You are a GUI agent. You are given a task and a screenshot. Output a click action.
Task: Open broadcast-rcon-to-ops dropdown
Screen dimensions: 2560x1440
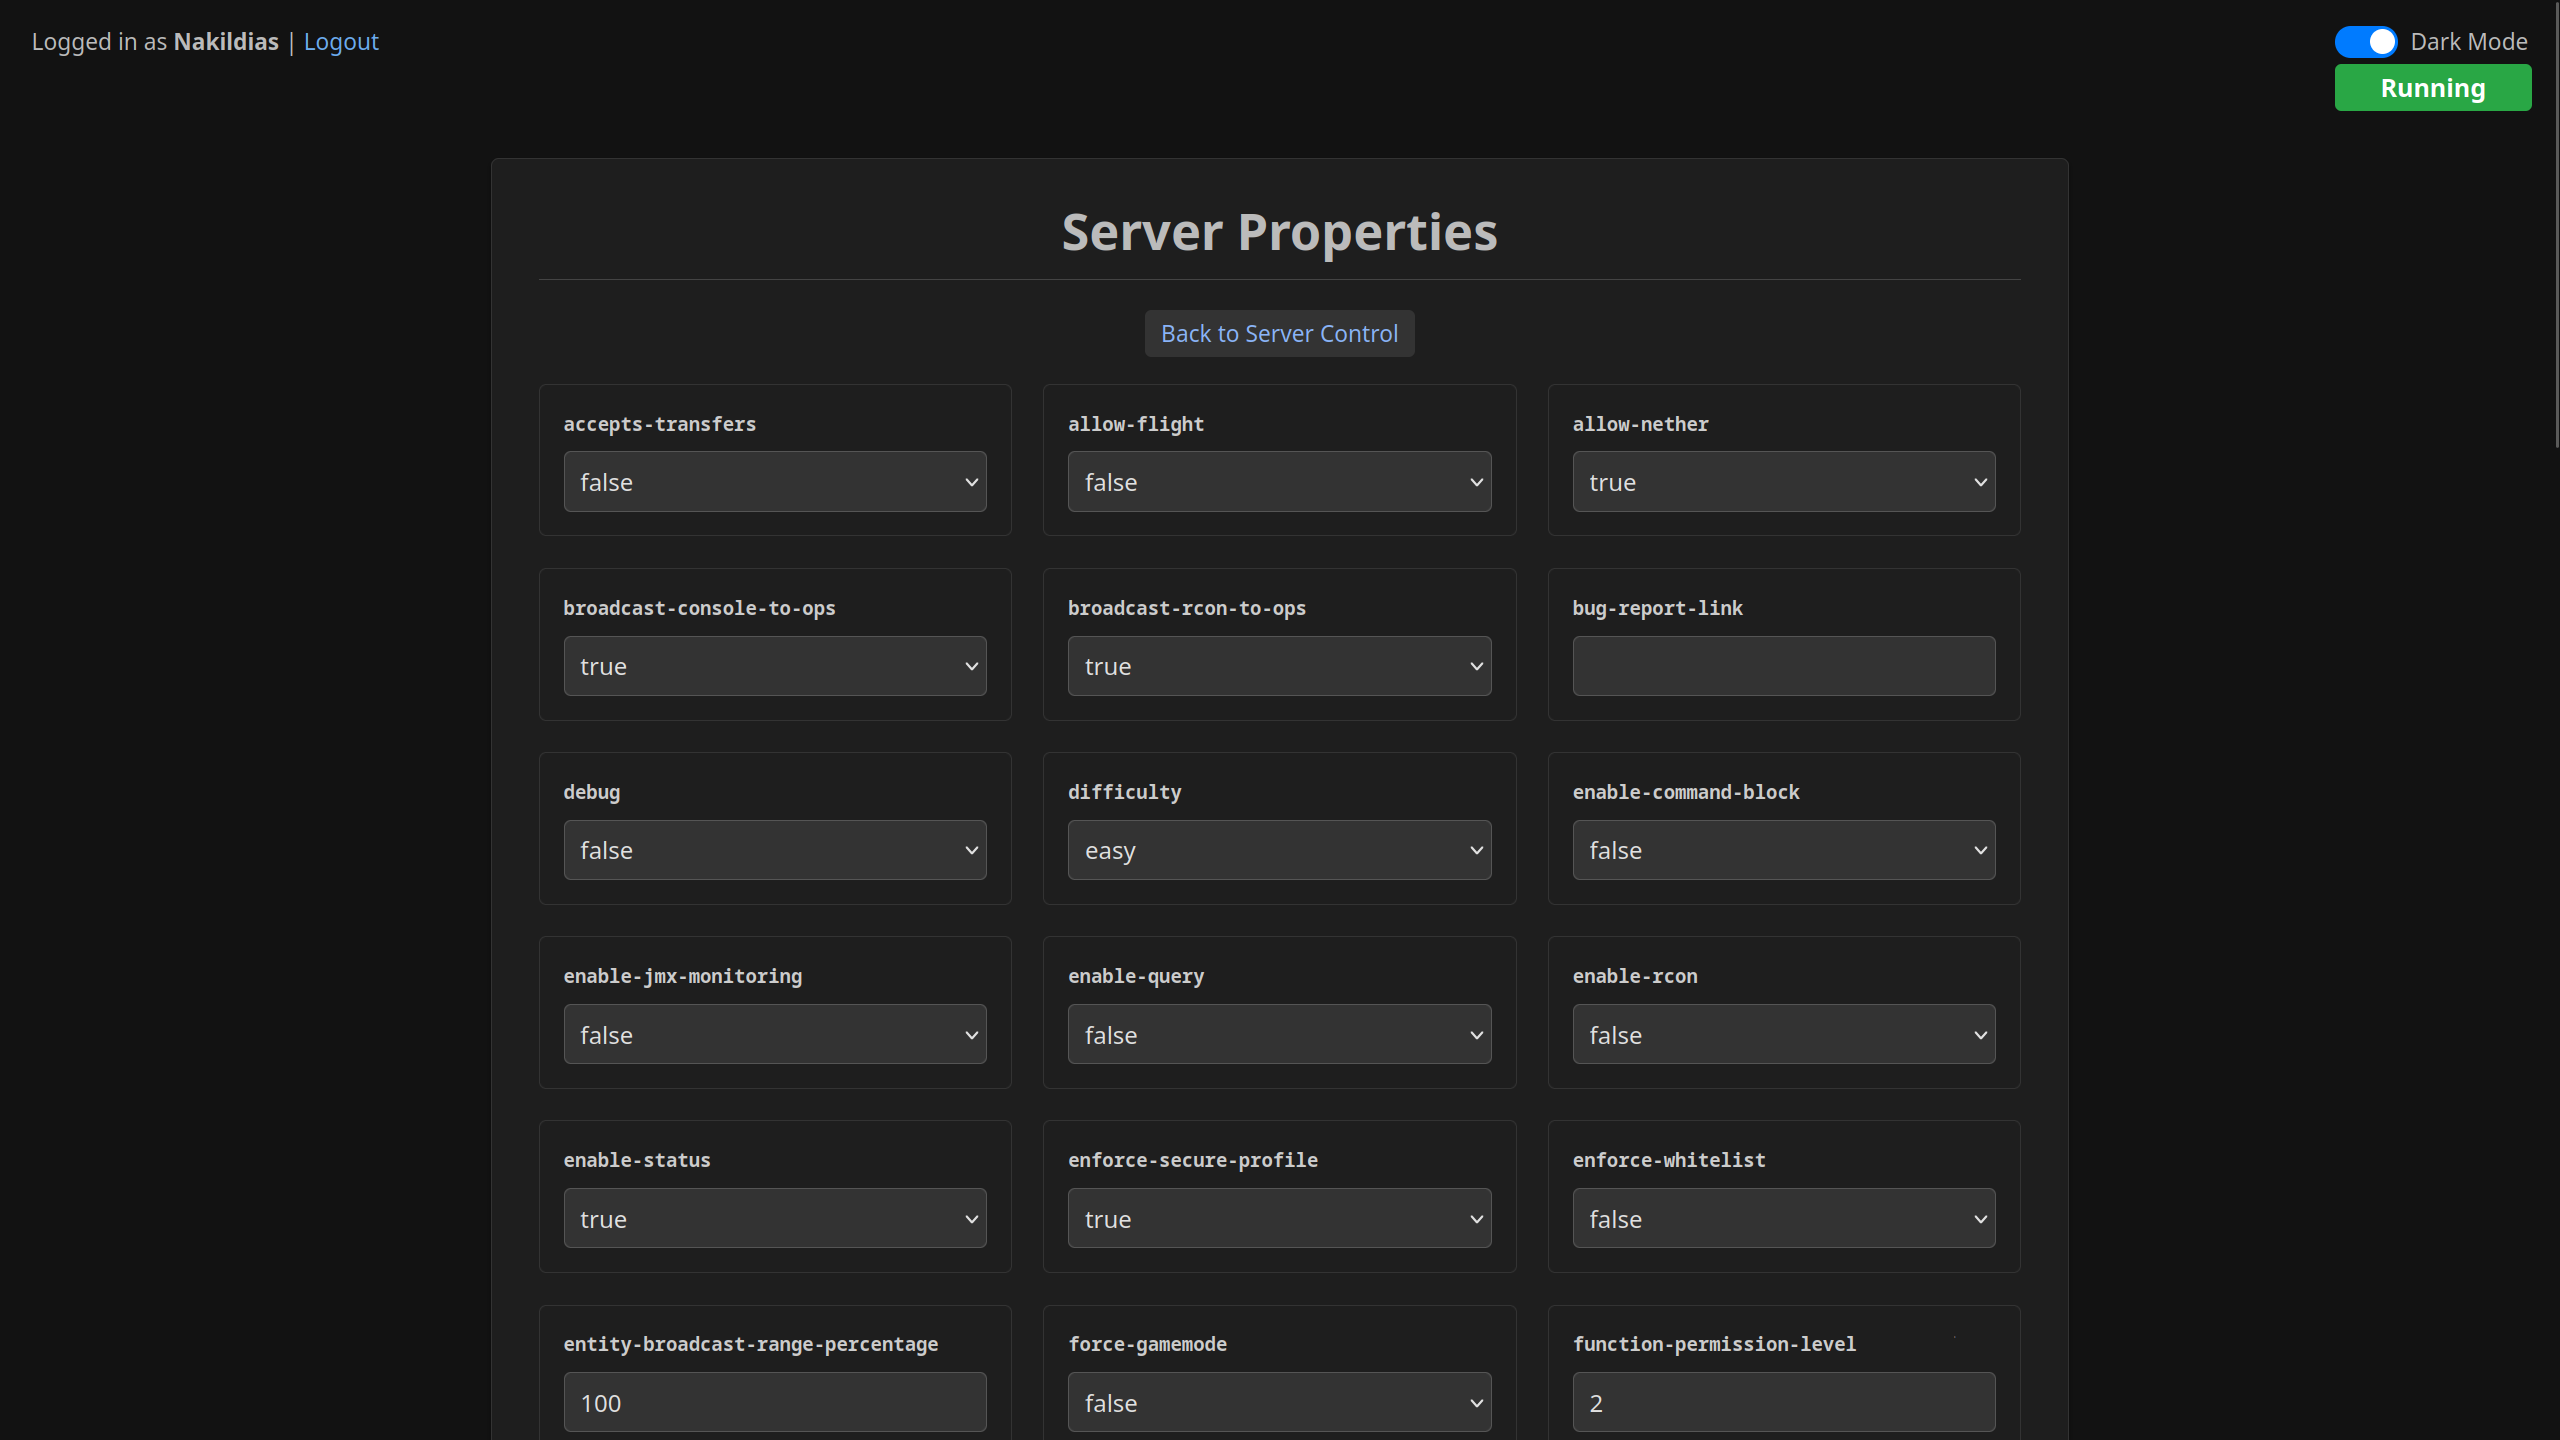(1279, 666)
